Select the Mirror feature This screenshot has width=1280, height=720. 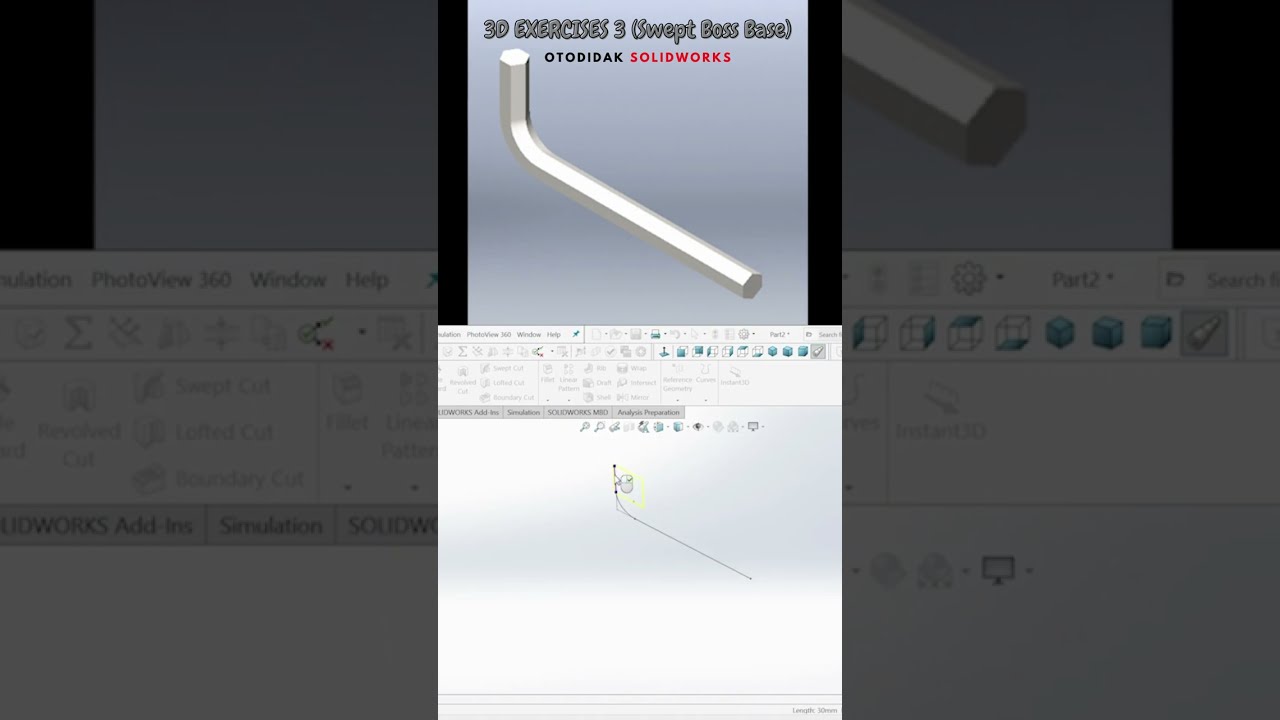click(632, 397)
